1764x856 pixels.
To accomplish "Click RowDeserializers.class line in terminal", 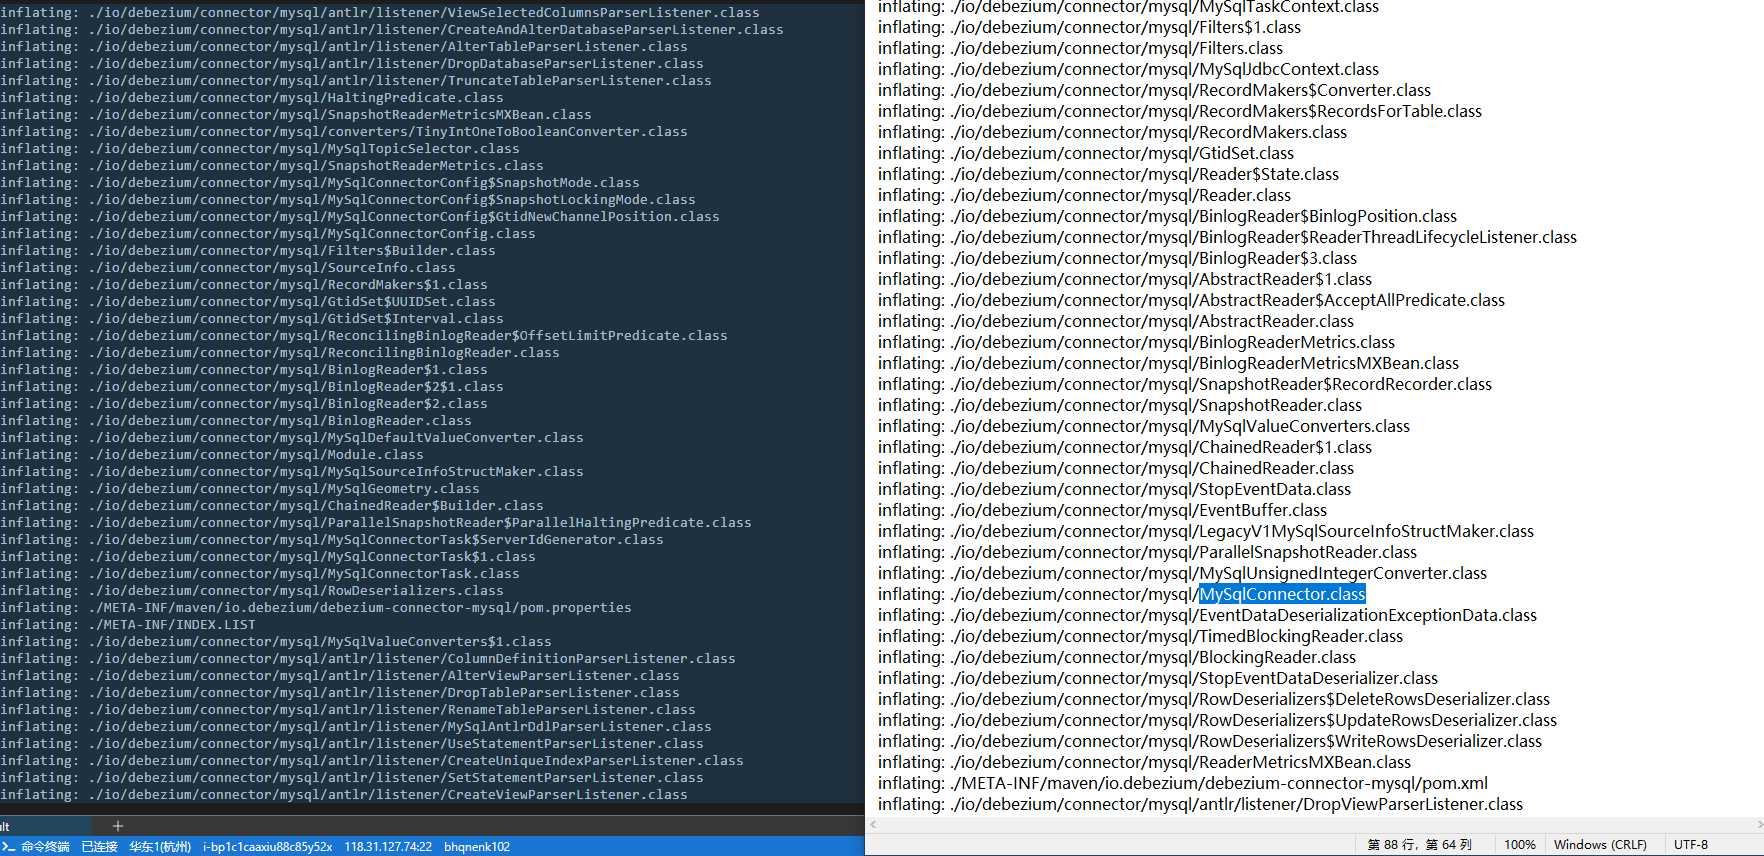I will [252, 590].
